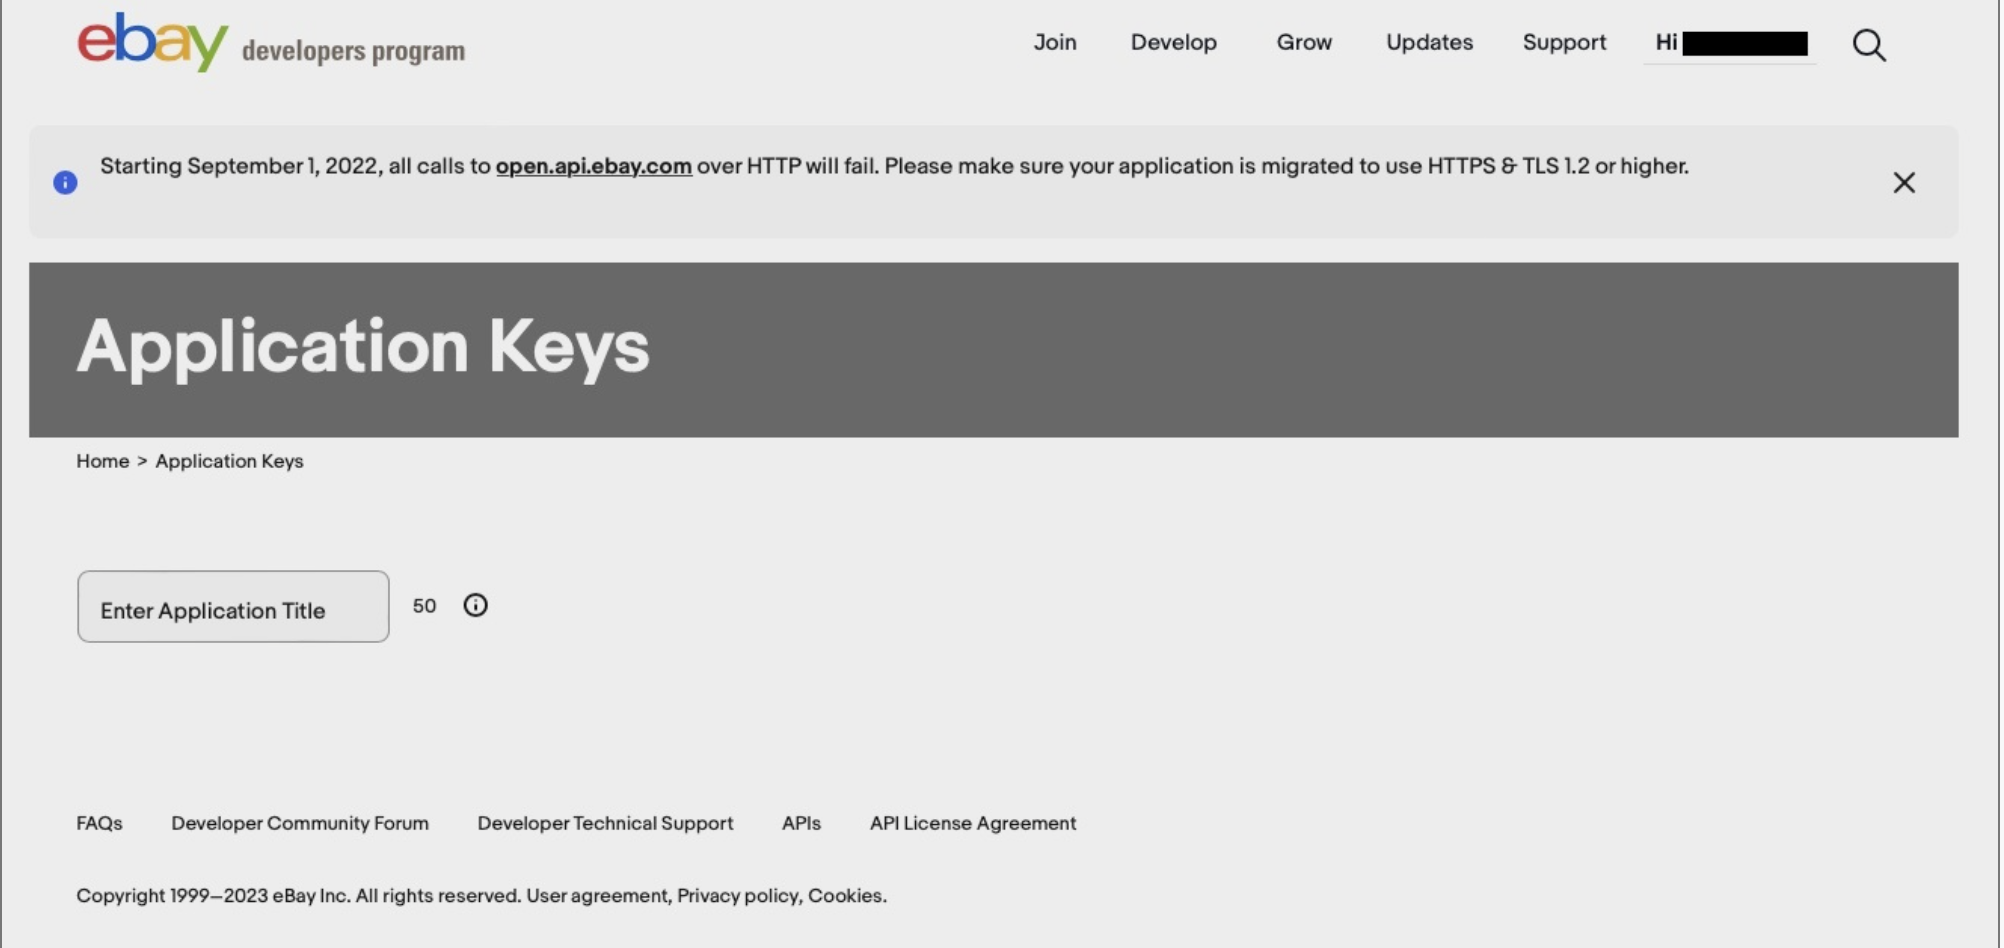The image size is (2004, 948).
Task: Follow the open.api.ebay.com link
Action: [594, 166]
